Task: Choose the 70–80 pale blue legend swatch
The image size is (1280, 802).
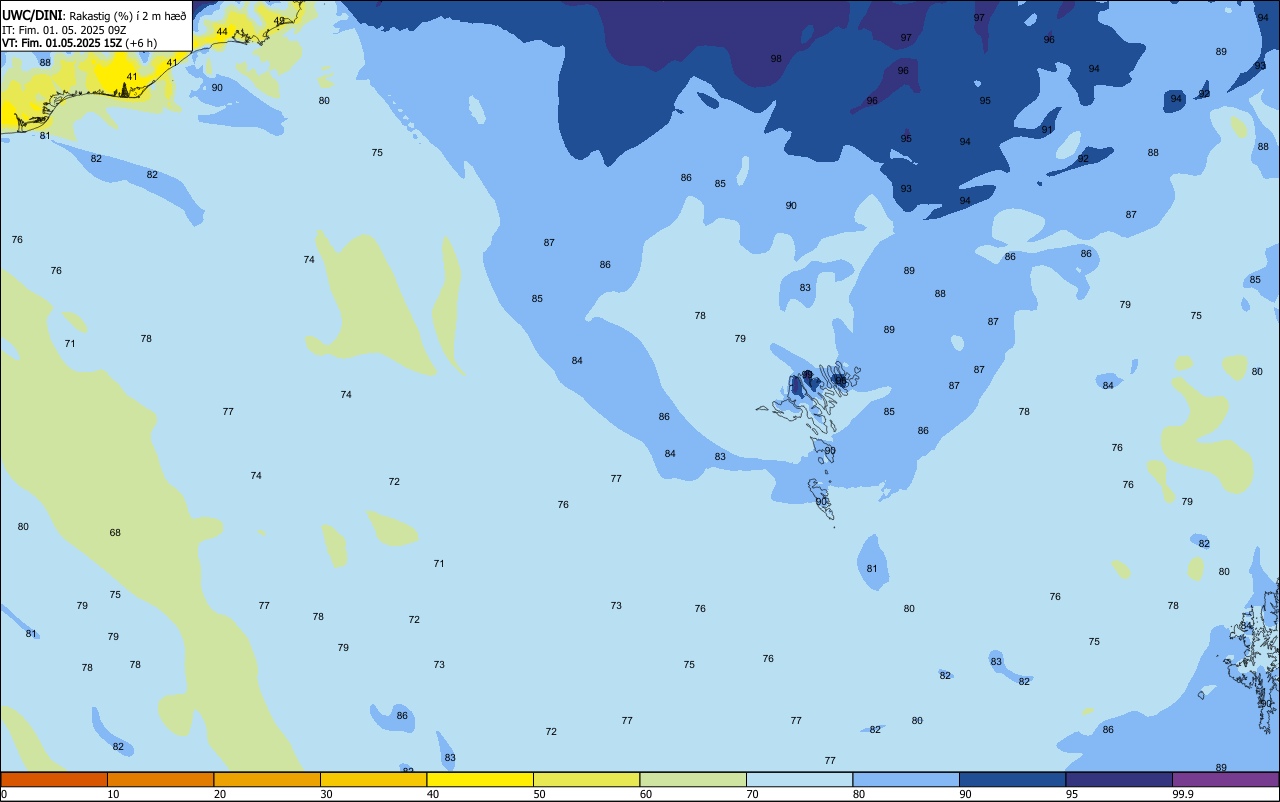Action: coord(799,779)
